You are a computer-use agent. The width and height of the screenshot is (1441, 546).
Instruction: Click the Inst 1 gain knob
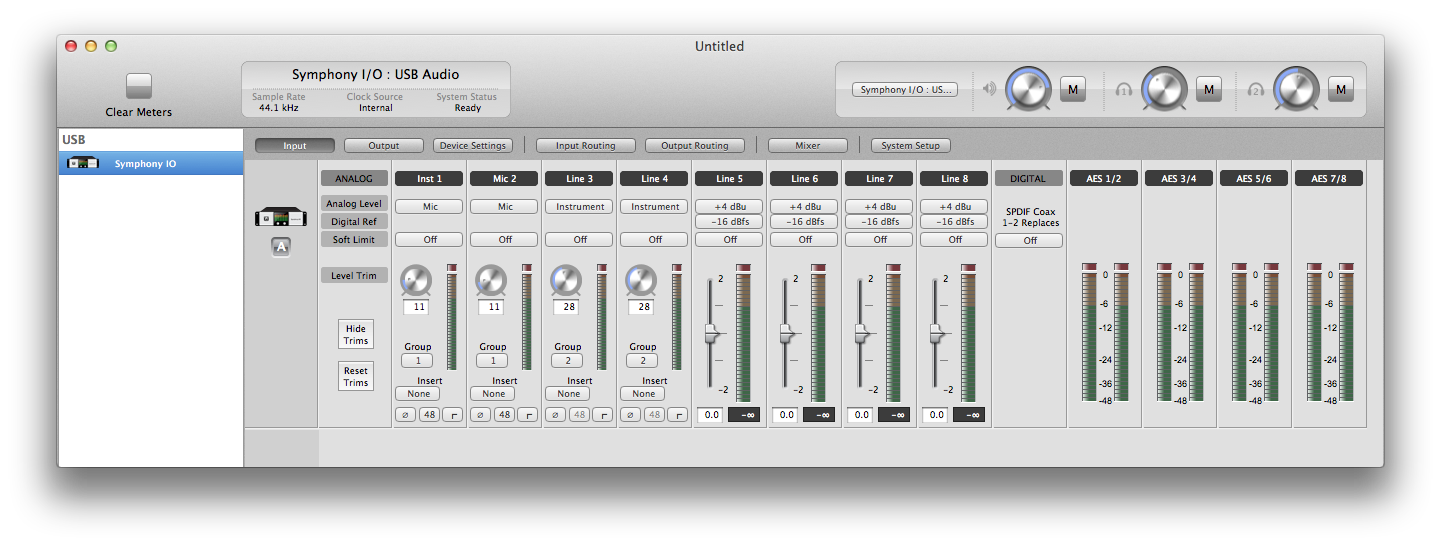tap(415, 280)
